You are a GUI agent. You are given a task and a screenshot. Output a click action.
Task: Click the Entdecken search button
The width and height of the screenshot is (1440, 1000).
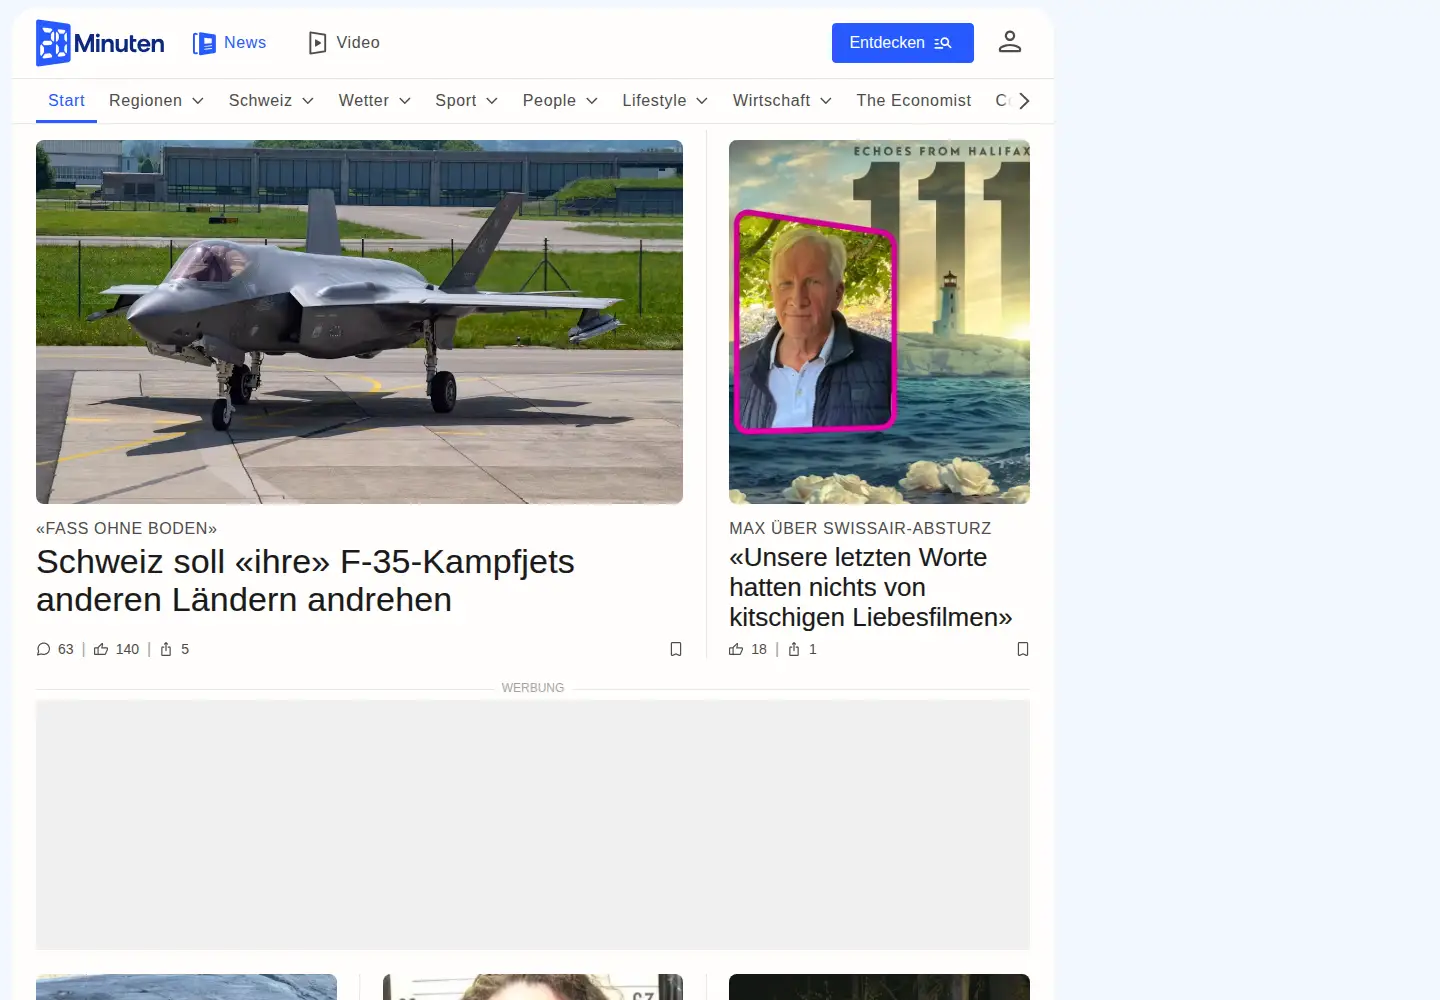902,43
